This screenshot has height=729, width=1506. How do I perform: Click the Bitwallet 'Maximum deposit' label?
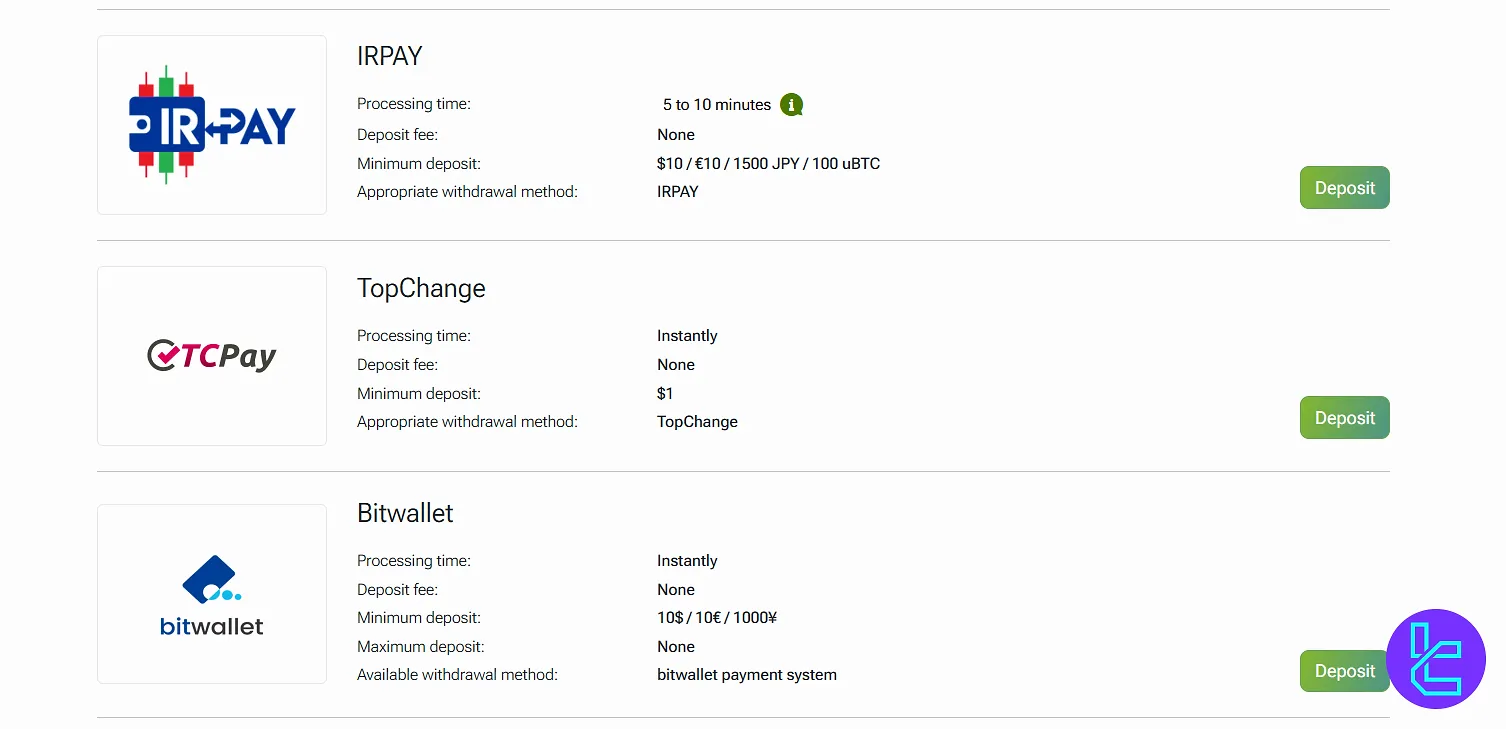[420, 647]
